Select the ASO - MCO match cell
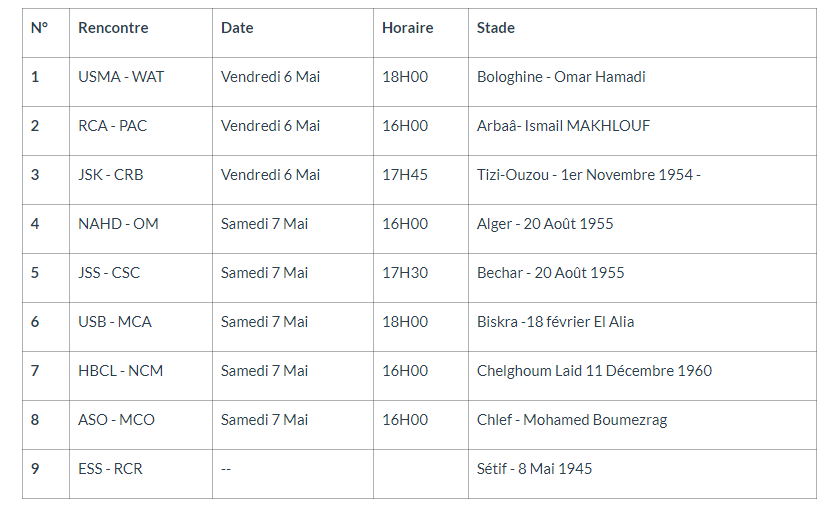The height and width of the screenshot is (512, 835). pyautogui.click(x=116, y=420)
